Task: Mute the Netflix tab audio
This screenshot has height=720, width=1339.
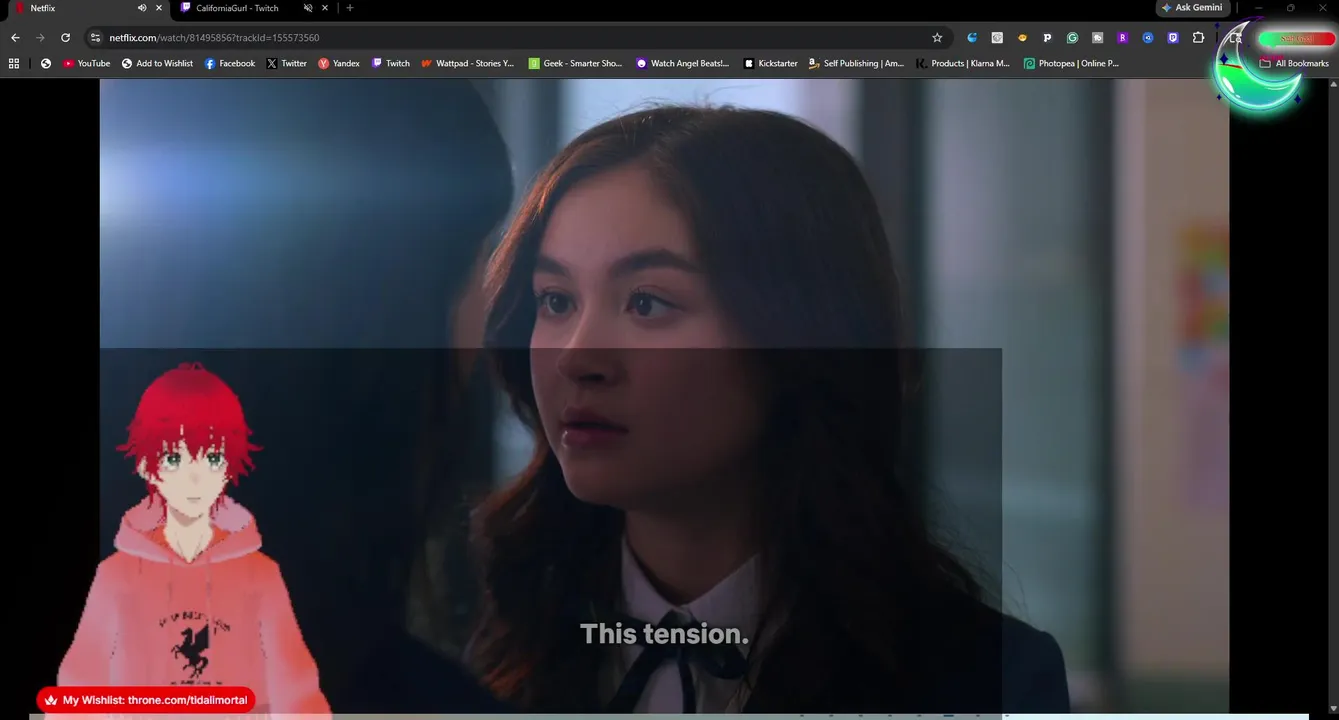Action: (142, 8)
